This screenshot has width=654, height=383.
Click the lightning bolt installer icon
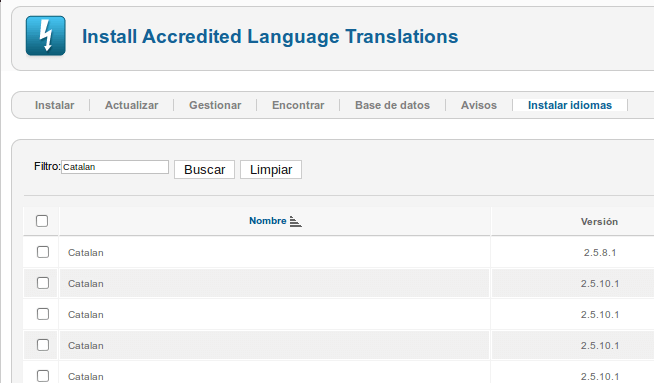tap(45, 36)
